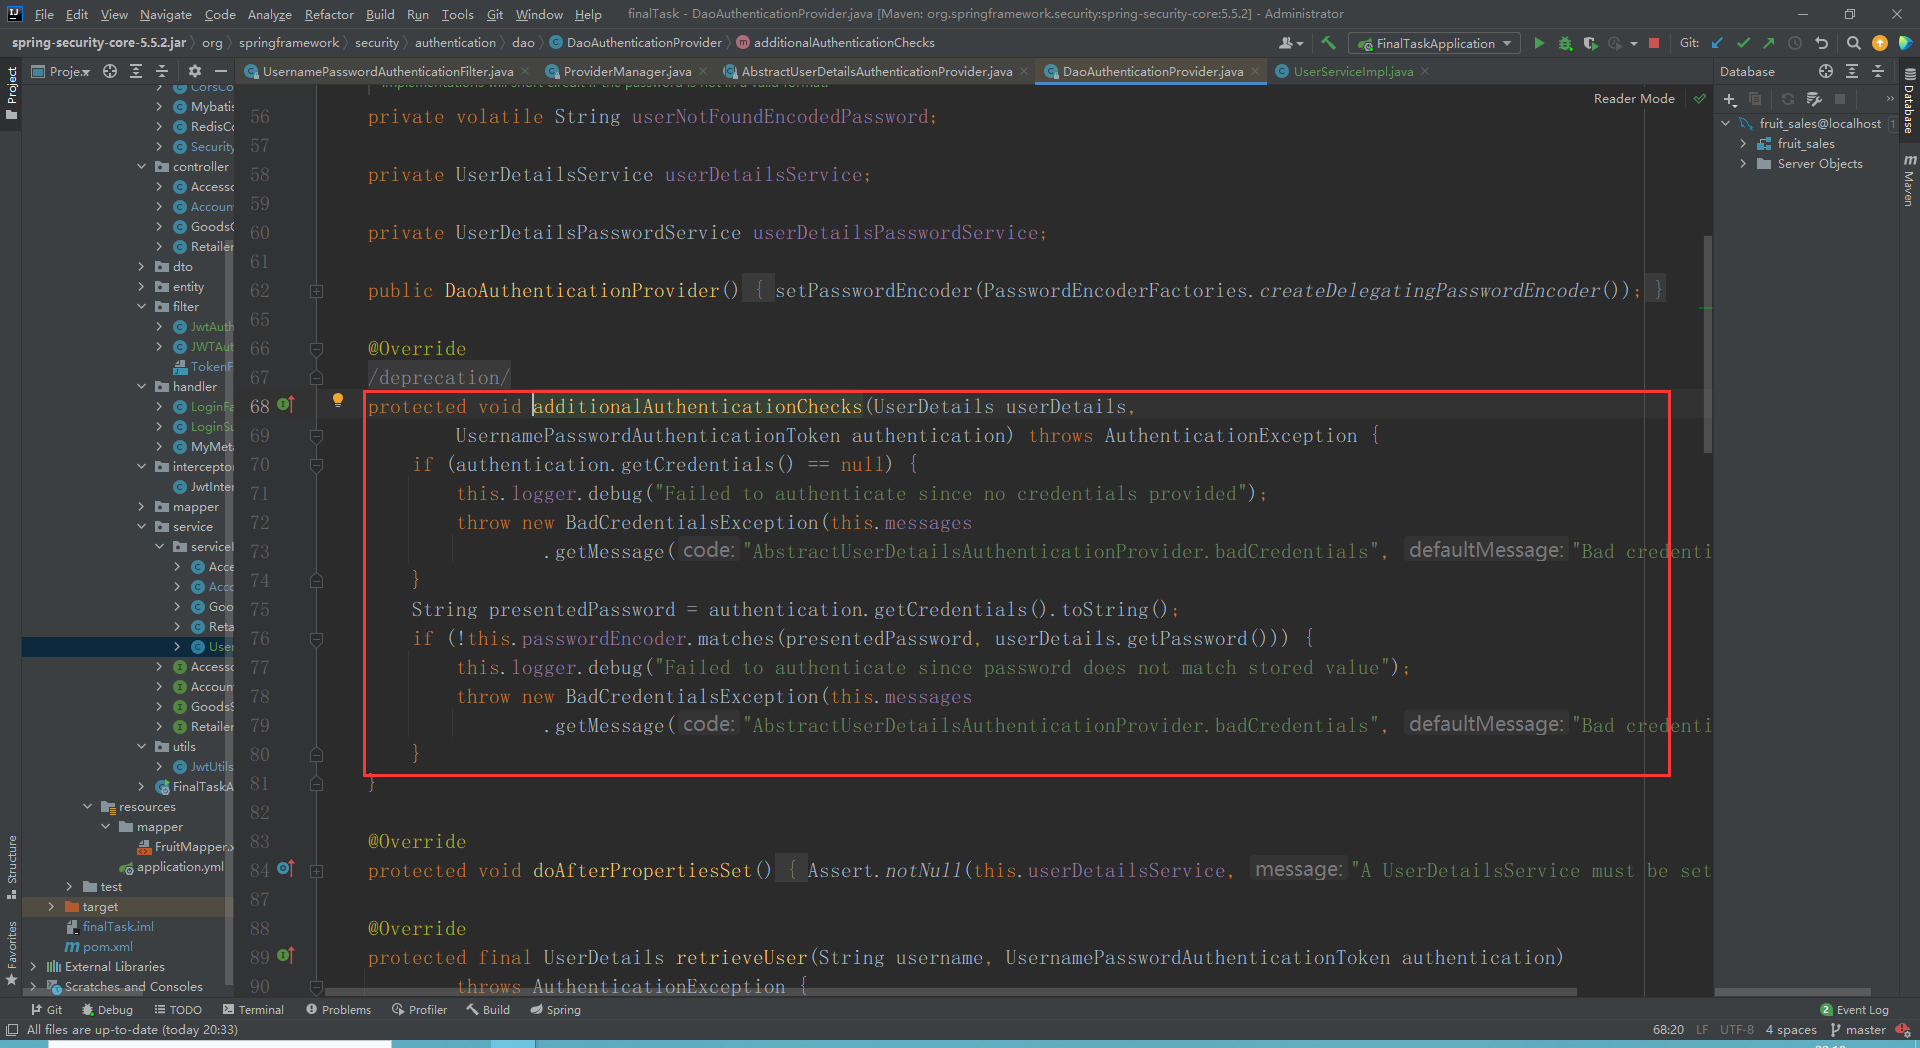The height and width of the screenshot is (1048, 1920).
Task: Click the master Git branch widget
Action: coord(1858,1030)
